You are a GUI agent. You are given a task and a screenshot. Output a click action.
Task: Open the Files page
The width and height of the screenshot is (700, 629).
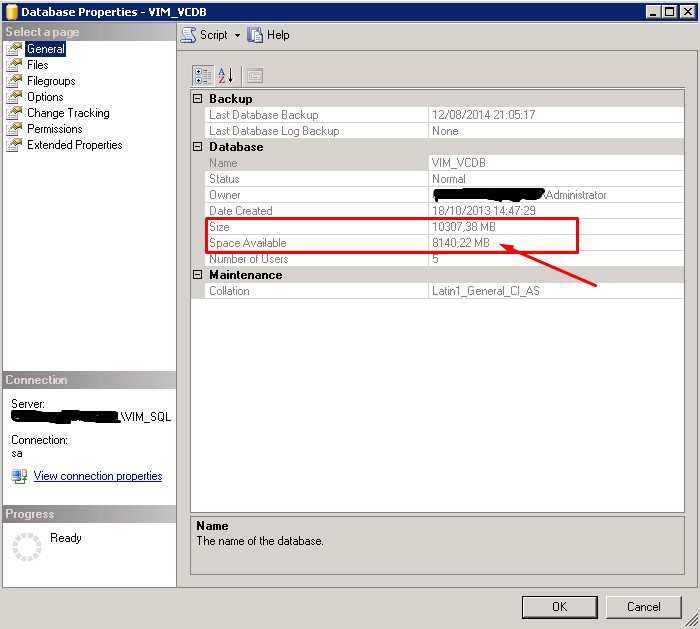pos(37,65)
